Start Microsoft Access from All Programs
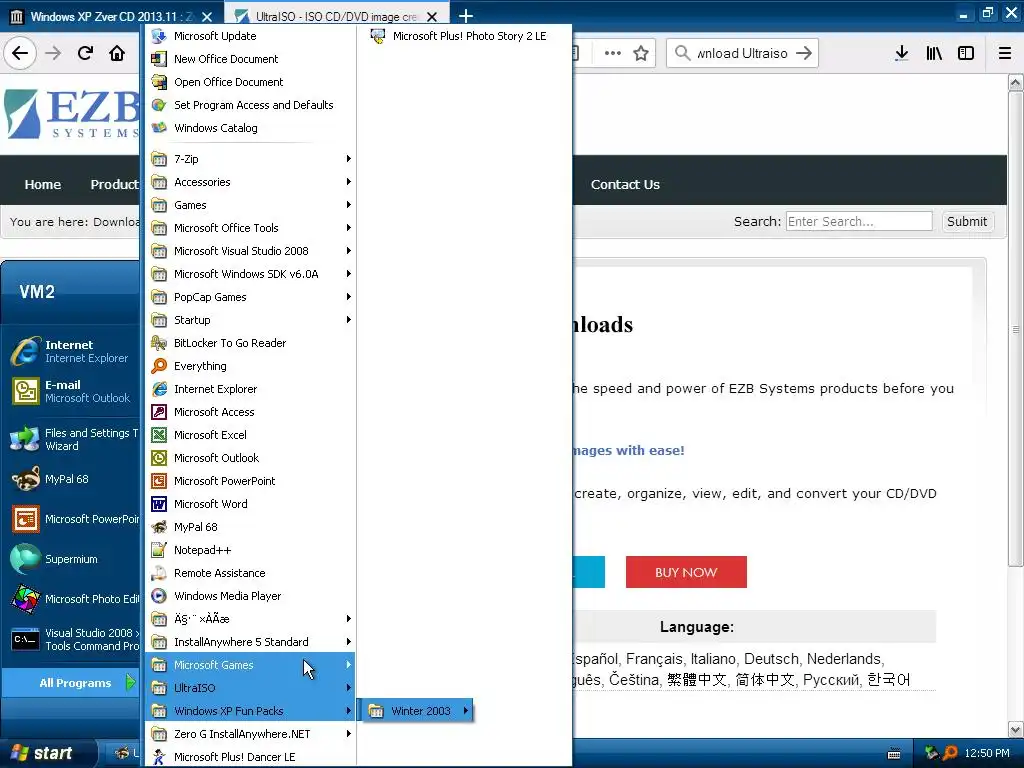 click(x=250, y=412)
